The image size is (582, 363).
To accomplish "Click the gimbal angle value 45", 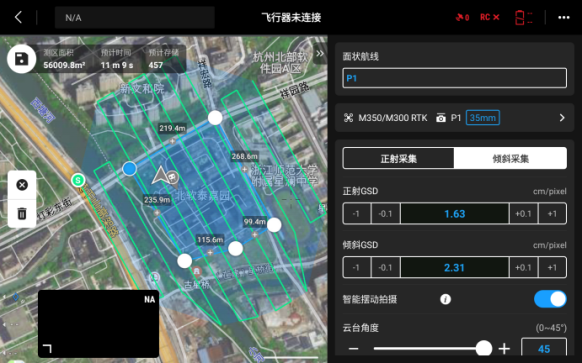I will [544, 348].
